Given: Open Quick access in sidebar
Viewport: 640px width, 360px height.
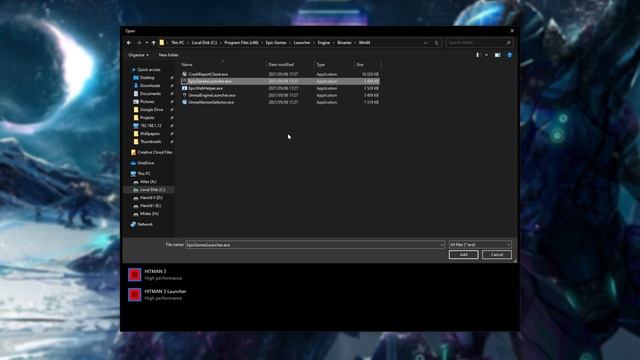Looking at the screenshot, I should tap(149, 70).
